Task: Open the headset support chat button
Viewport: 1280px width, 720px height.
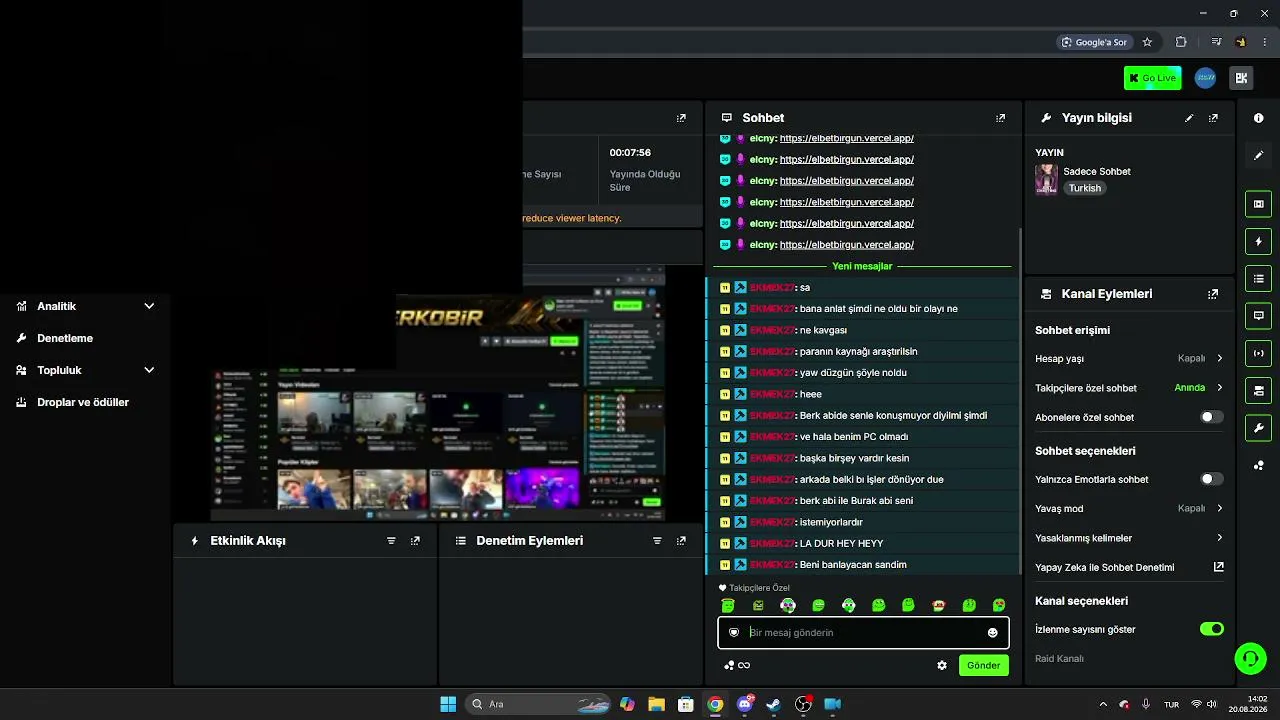Action: click(x=1250, y=658)
